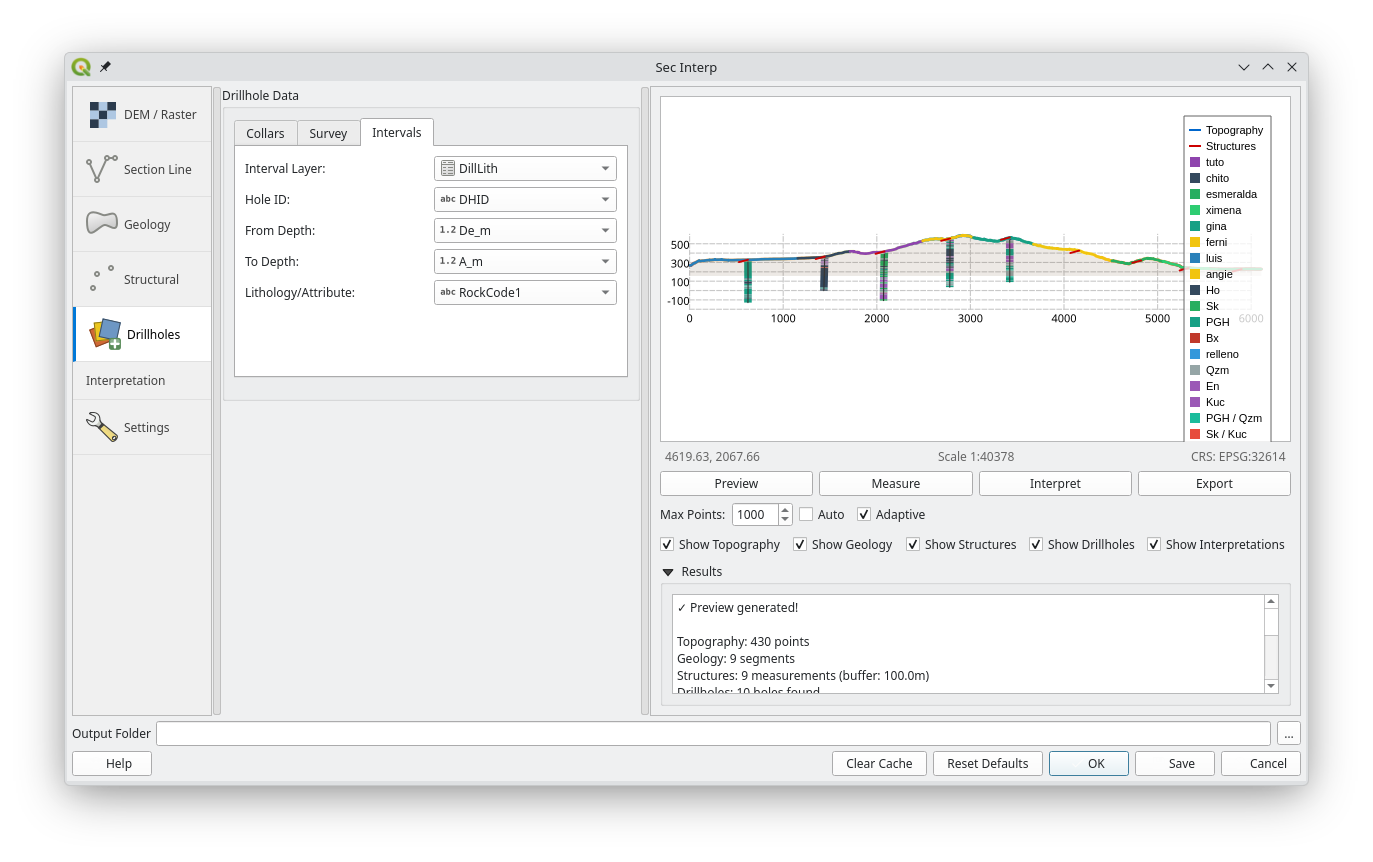
Task: Open the Settings panel
Action: pyautogui.click(x=141, y=427)
